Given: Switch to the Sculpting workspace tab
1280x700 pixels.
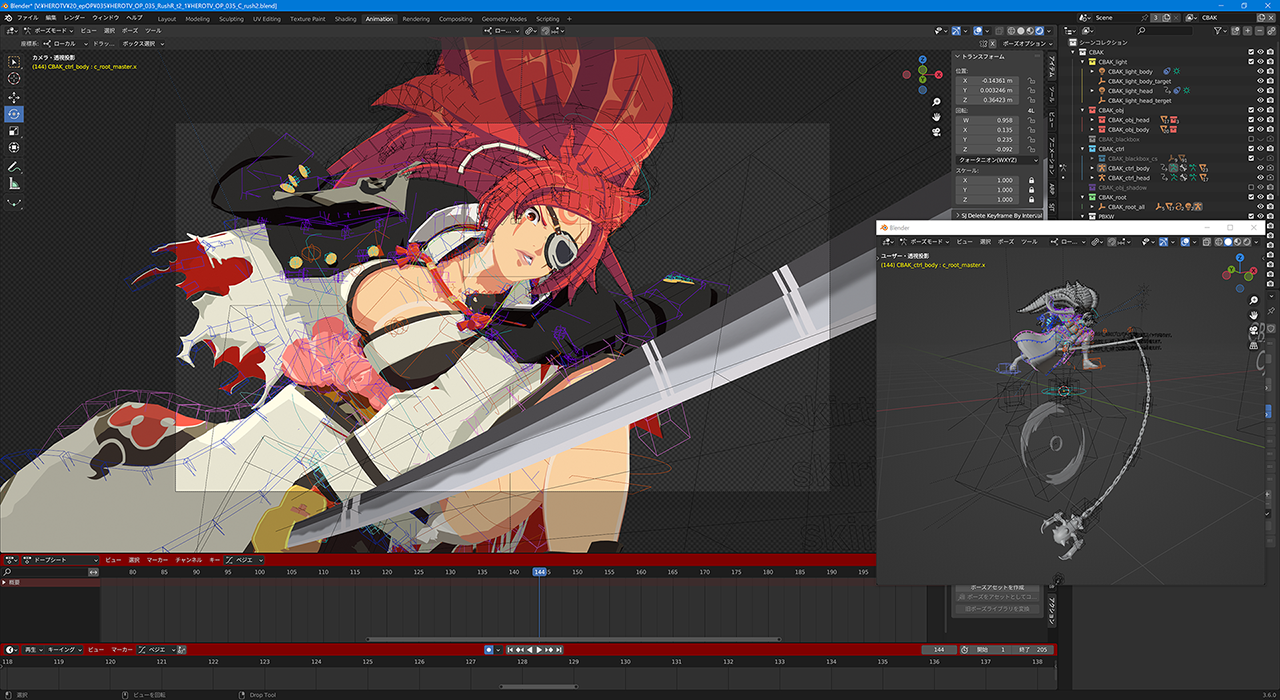Looking at the screenshot, I should coord(231,18).
